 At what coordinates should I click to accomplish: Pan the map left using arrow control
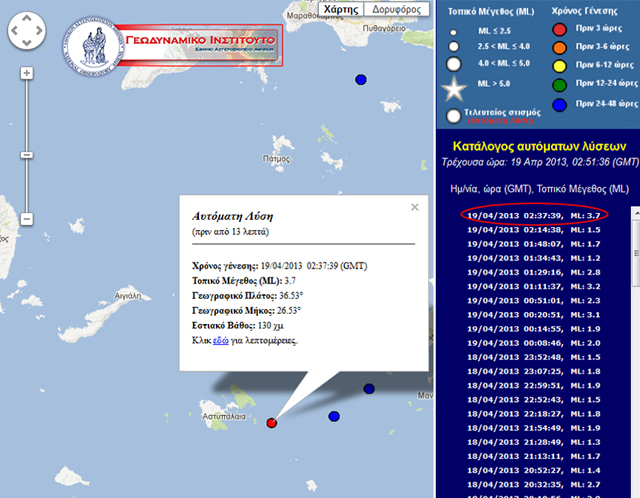13,35
